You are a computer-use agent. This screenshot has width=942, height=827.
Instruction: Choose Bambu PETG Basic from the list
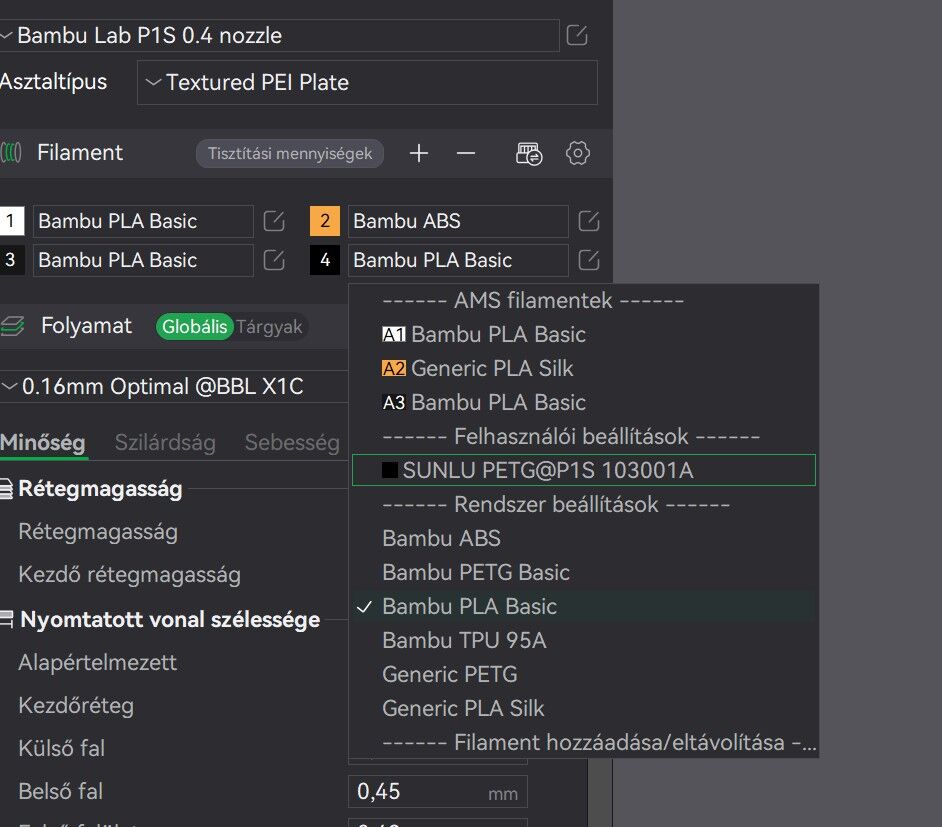coord(583,572)
